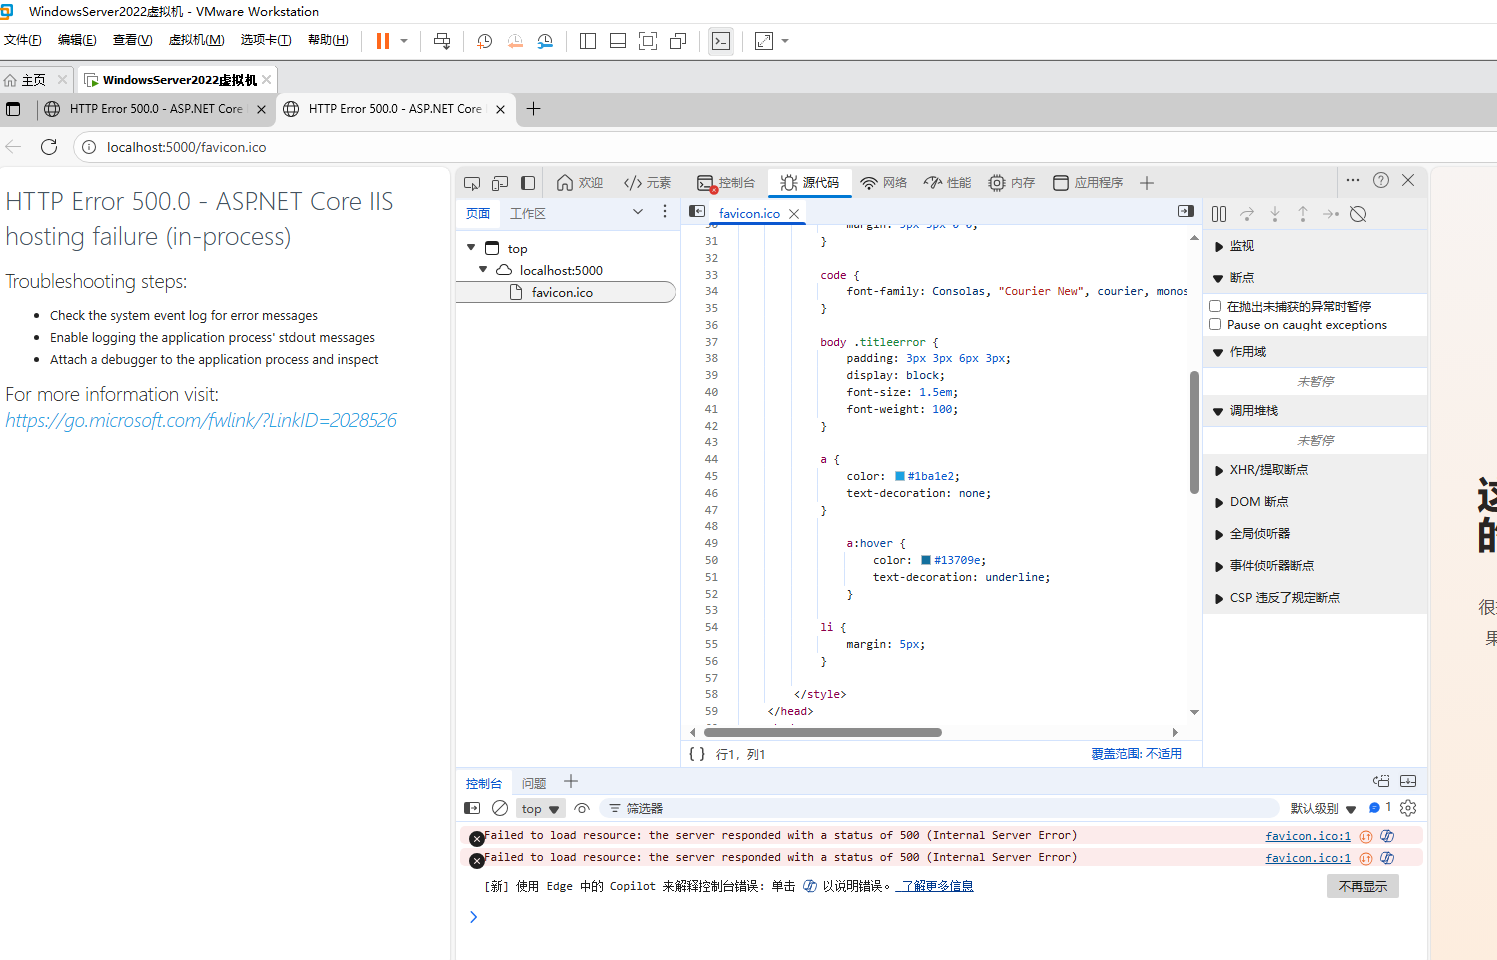Open console settings gear

tap(1408, 808)
